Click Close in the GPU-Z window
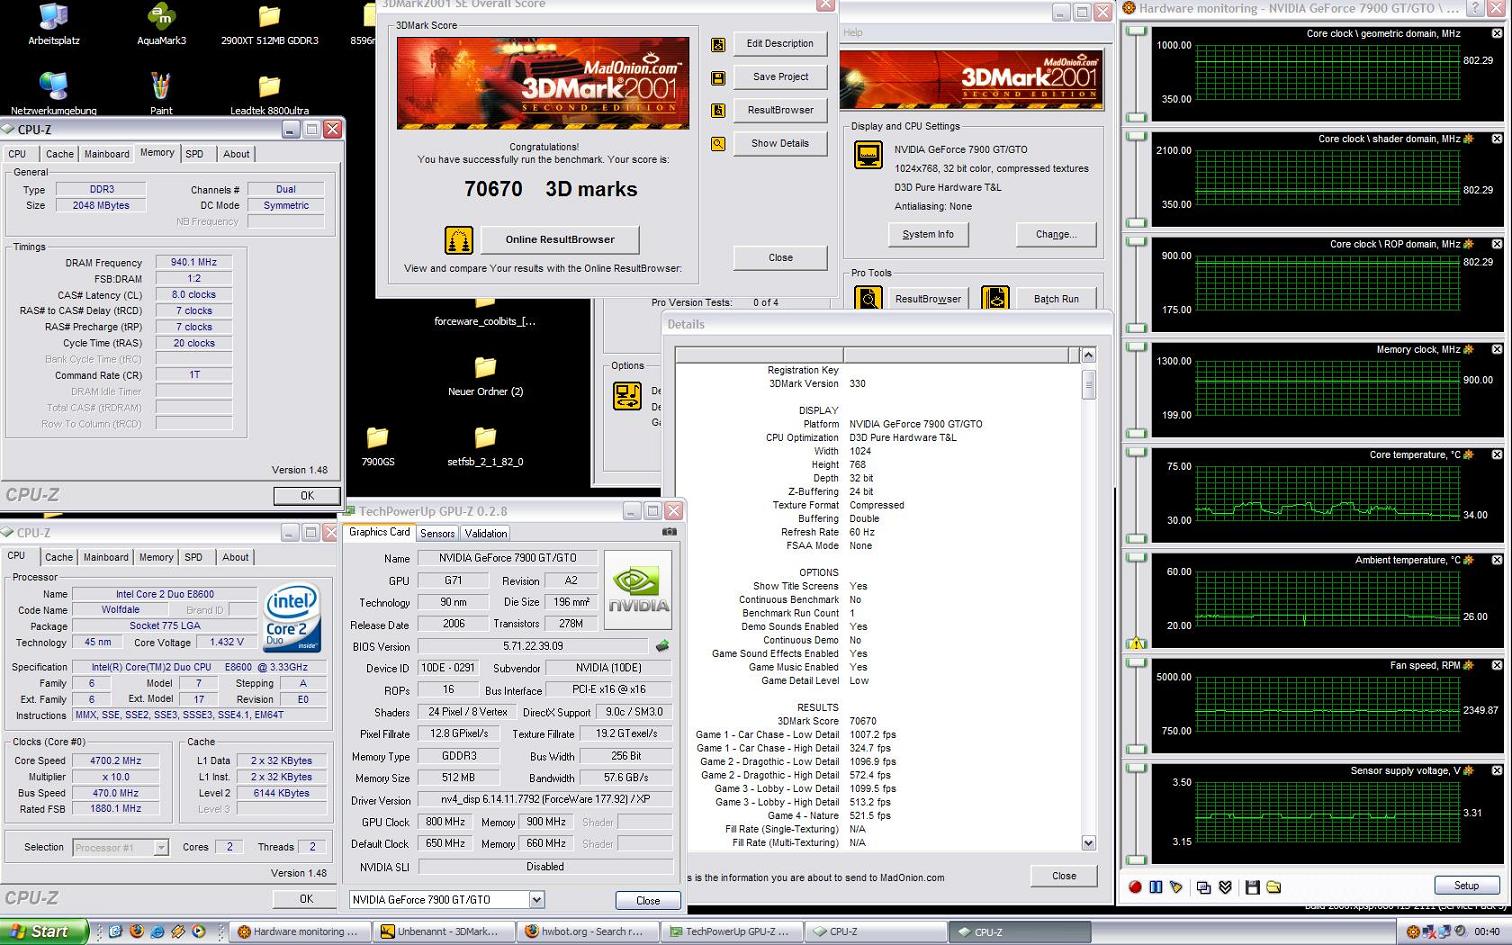Screen dimensions: 1512x945 [x=648, y=900]
